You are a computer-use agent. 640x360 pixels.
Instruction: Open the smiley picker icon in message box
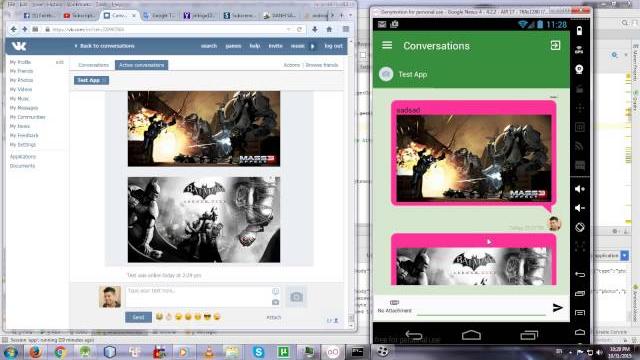click(276, 291)
